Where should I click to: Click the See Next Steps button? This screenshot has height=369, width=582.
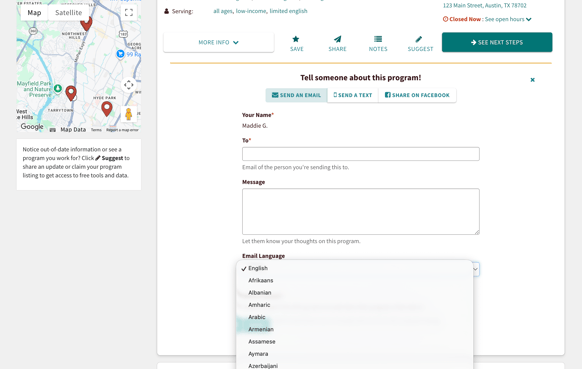coord(497,42)
